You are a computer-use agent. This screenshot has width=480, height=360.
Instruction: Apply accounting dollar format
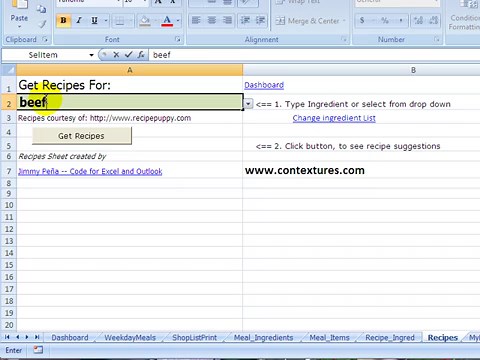(x=362, y=21)
